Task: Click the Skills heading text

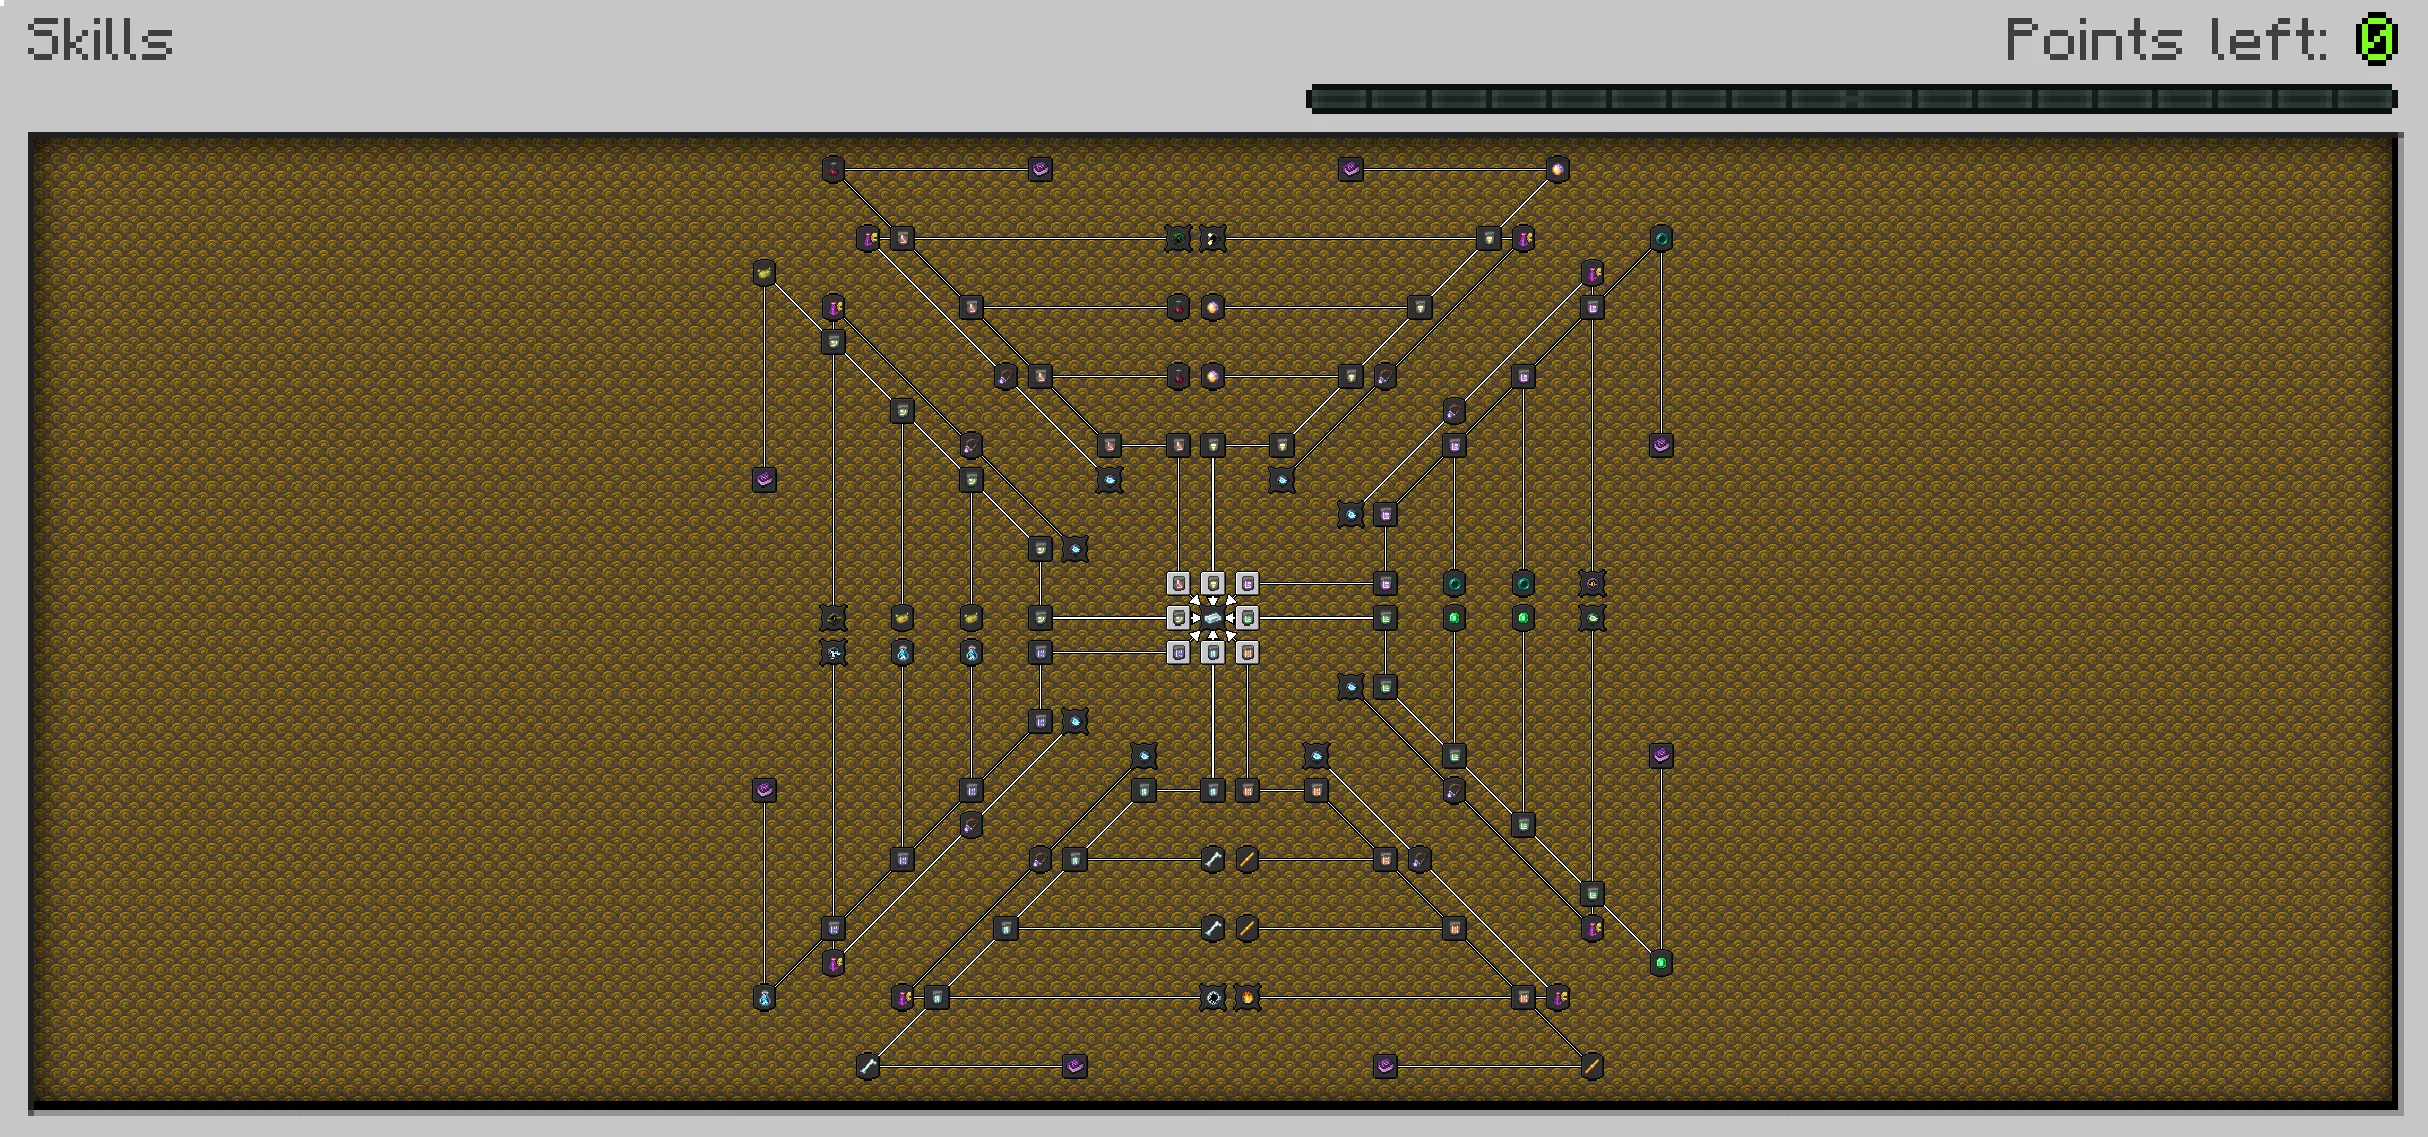Action: click(x=100, y=40)
